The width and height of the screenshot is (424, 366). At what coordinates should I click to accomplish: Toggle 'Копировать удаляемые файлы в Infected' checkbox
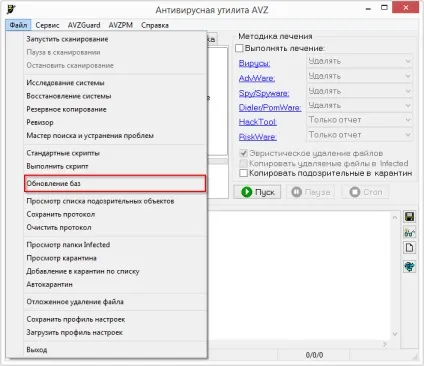click(x=243, y=163)
